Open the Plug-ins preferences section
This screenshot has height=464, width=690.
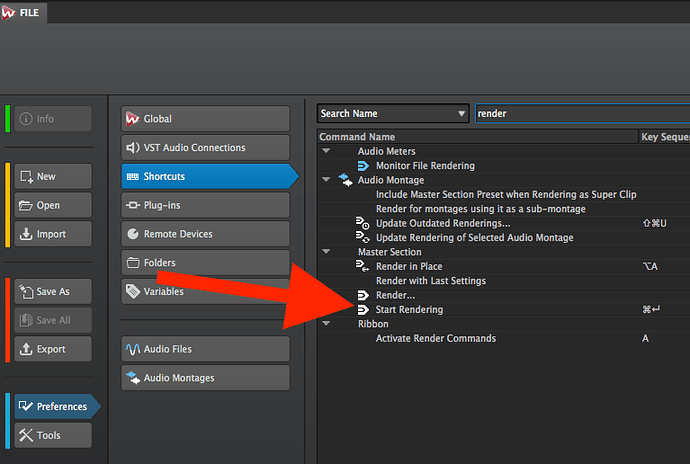tap(205, 205)
